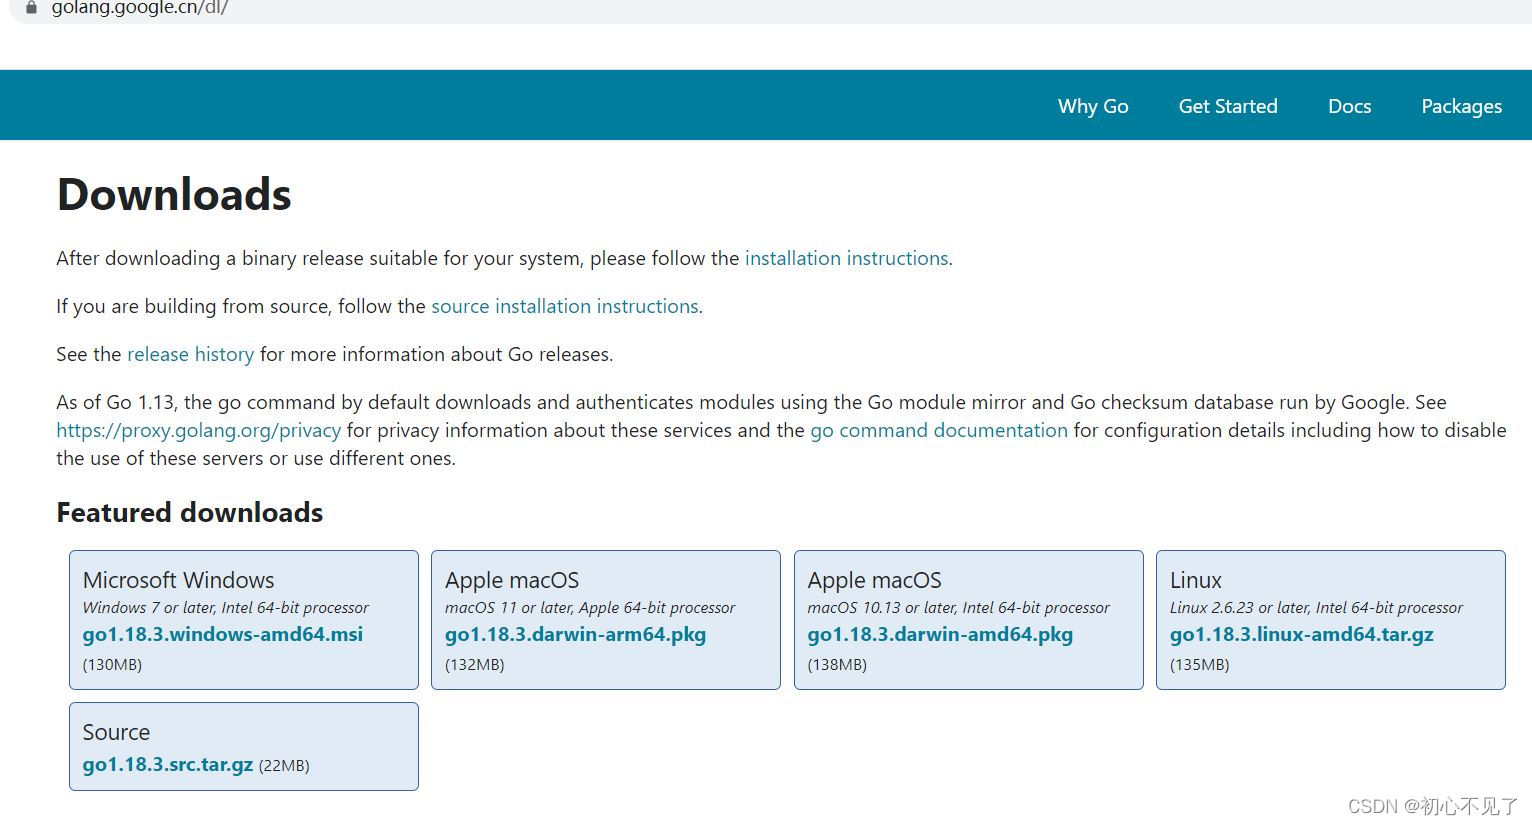The width and height of the screenshot is (1532, 825).
Task: Download go1.18.3.src.tar.gz source archive
Action: point(168,764)
